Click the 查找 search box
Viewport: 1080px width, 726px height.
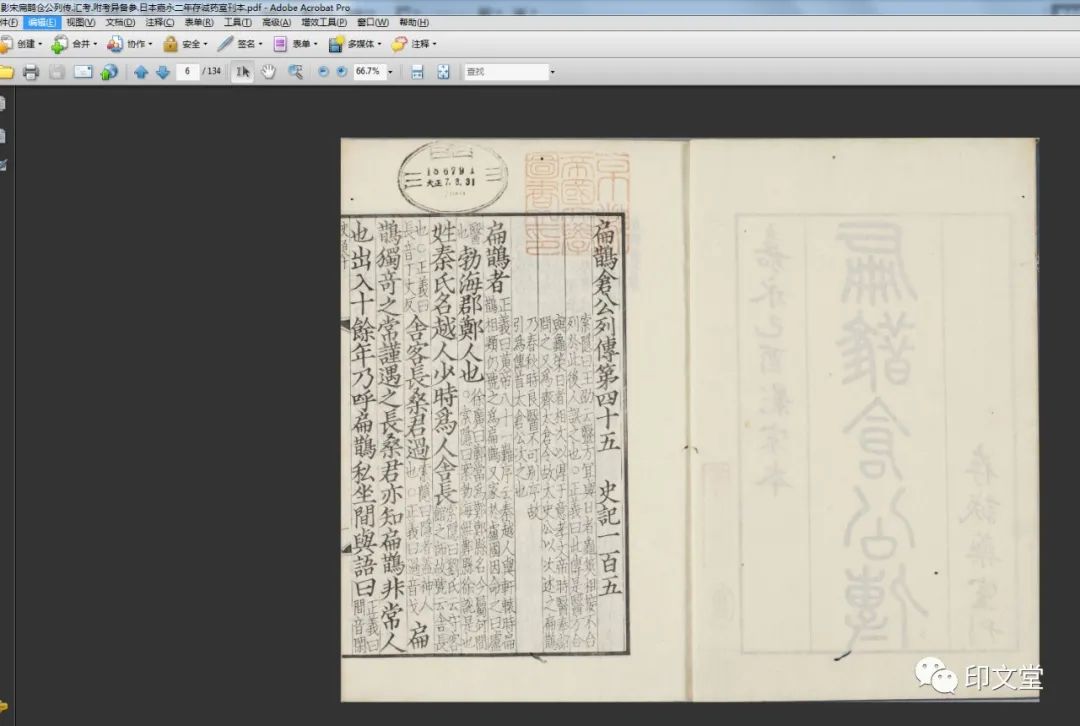[x=504, y=72]
